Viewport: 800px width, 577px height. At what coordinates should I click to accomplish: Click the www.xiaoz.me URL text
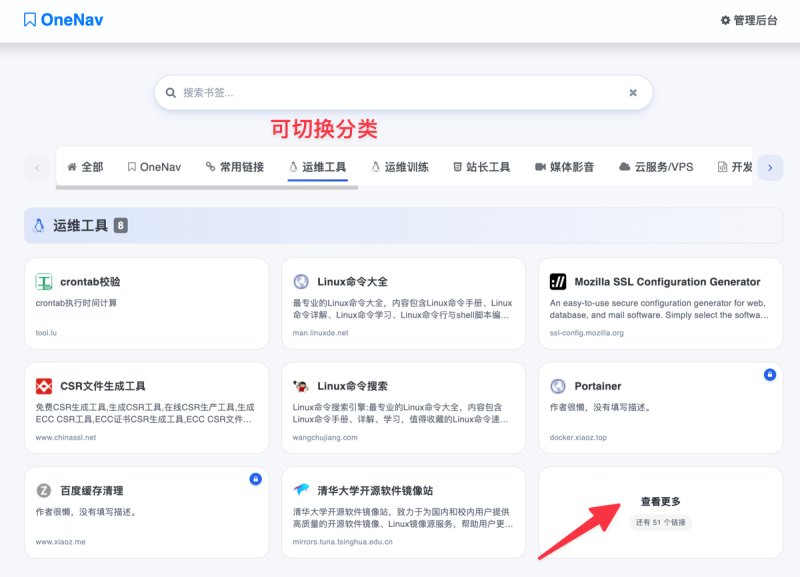pyautogui.click(x=61, y=542)
